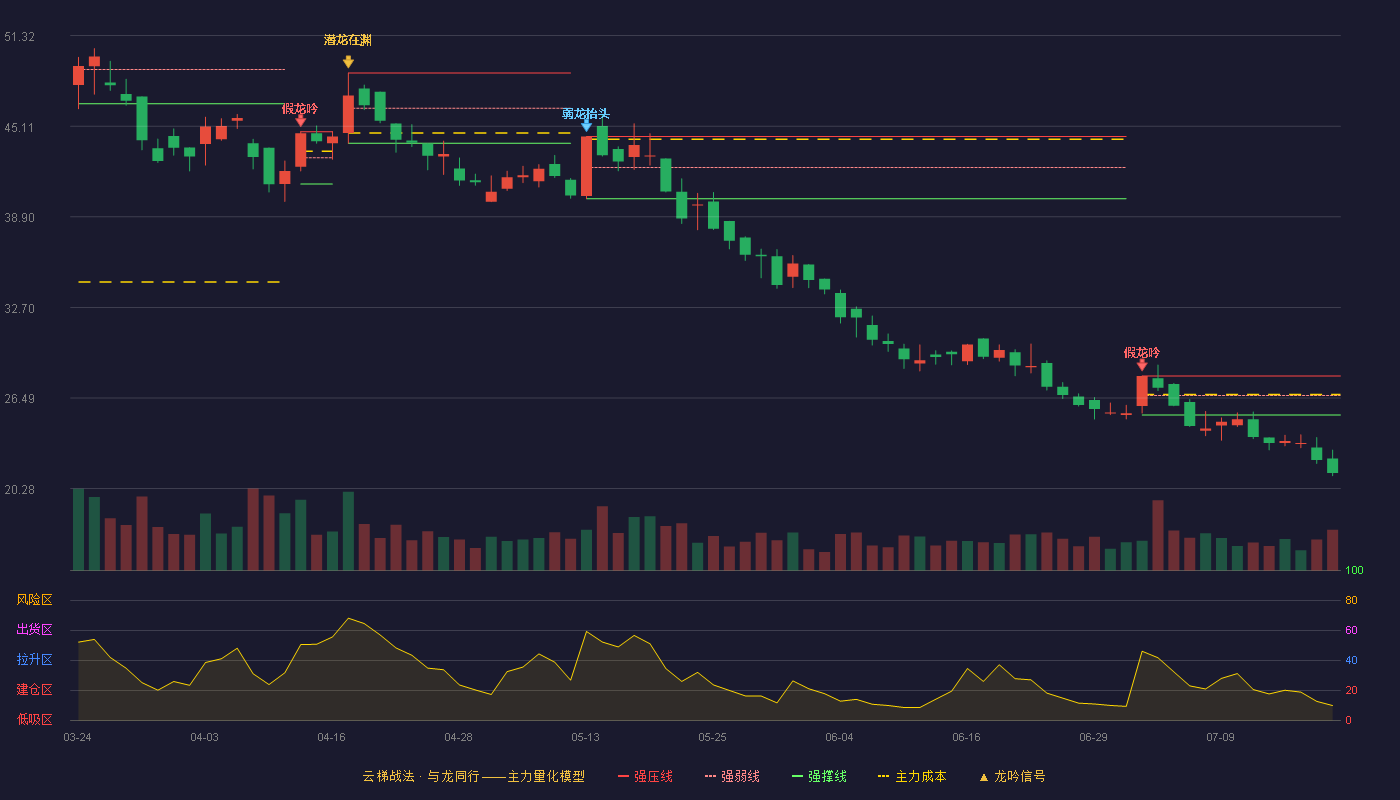Click the 拉升区 zone label

[34, 660]
